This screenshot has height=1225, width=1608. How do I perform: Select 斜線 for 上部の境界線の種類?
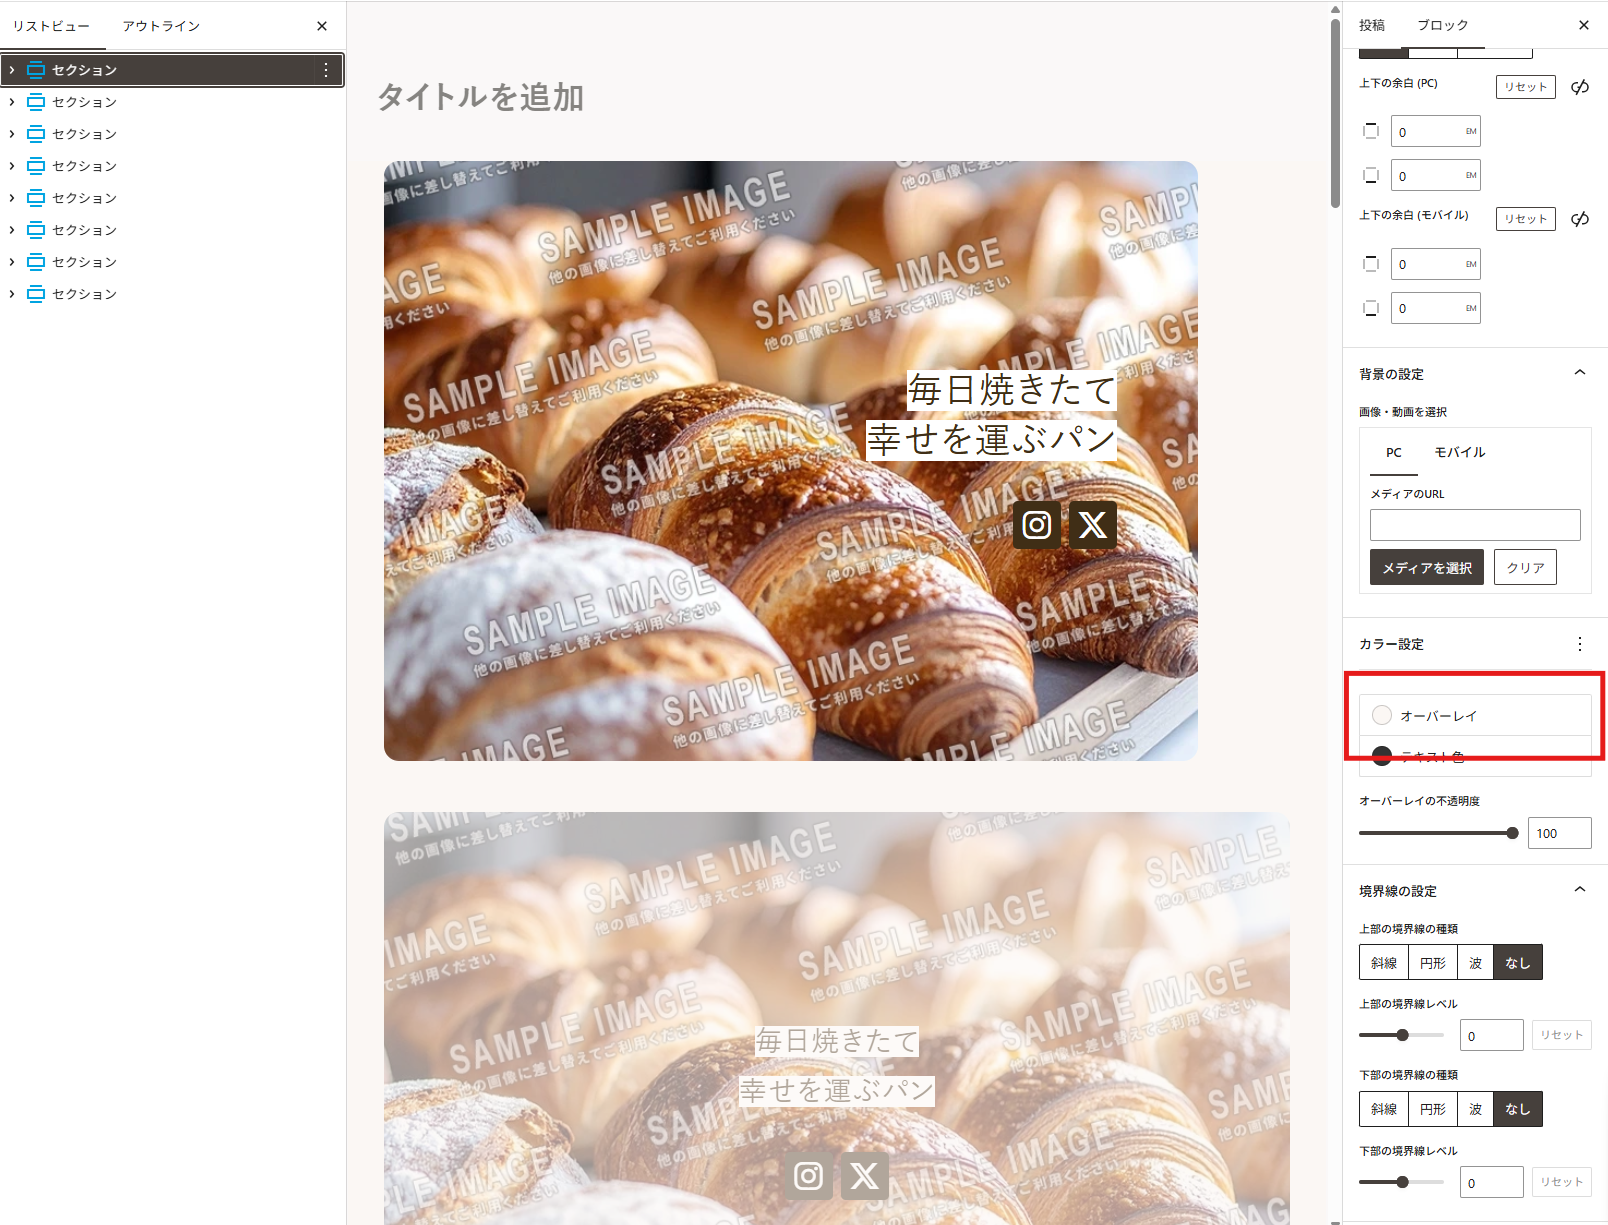tap(1384, 963)
